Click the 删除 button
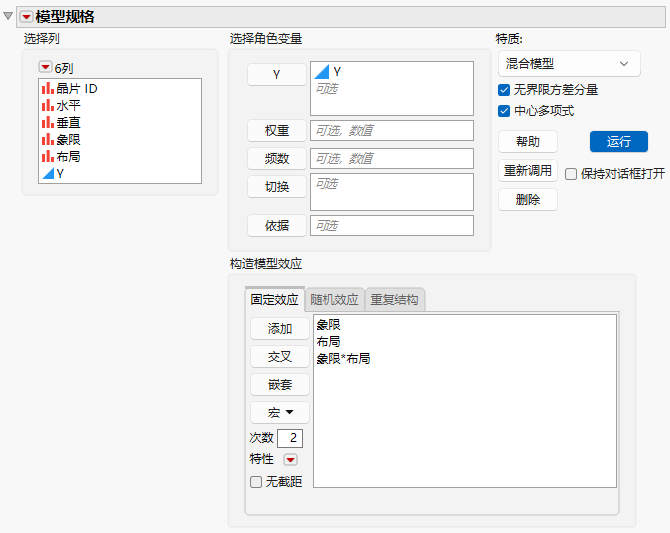670x533 pixels. point(528,200)
